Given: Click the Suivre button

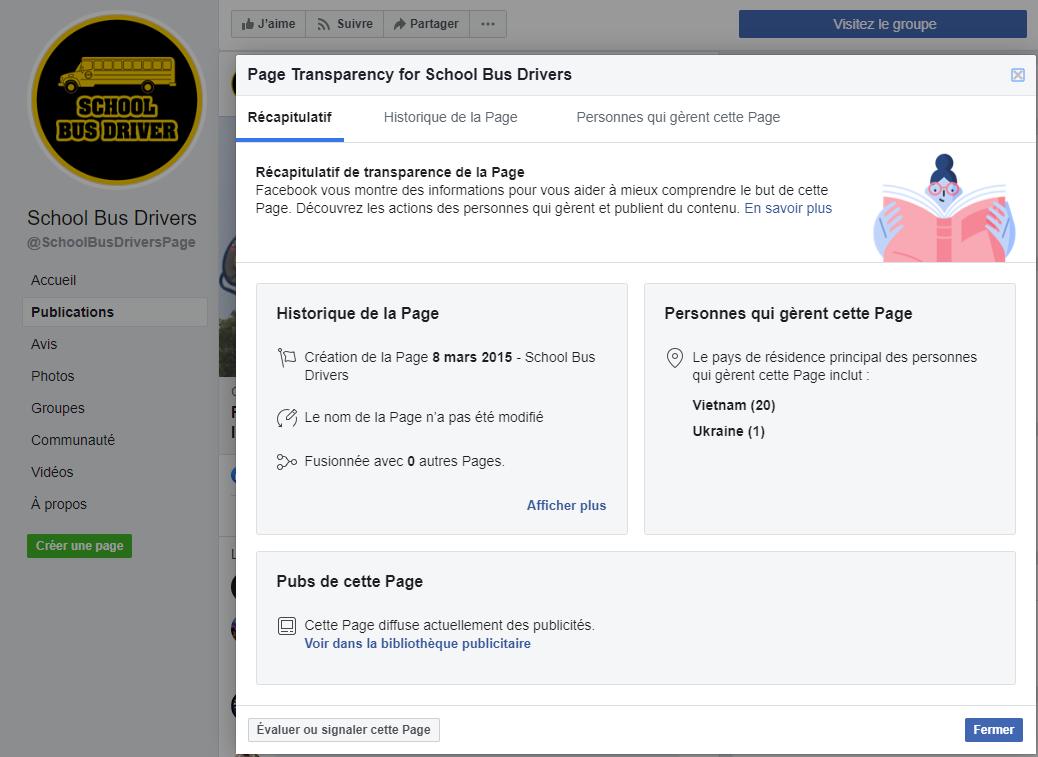Looking at the screenshot, I should (344, 24).
